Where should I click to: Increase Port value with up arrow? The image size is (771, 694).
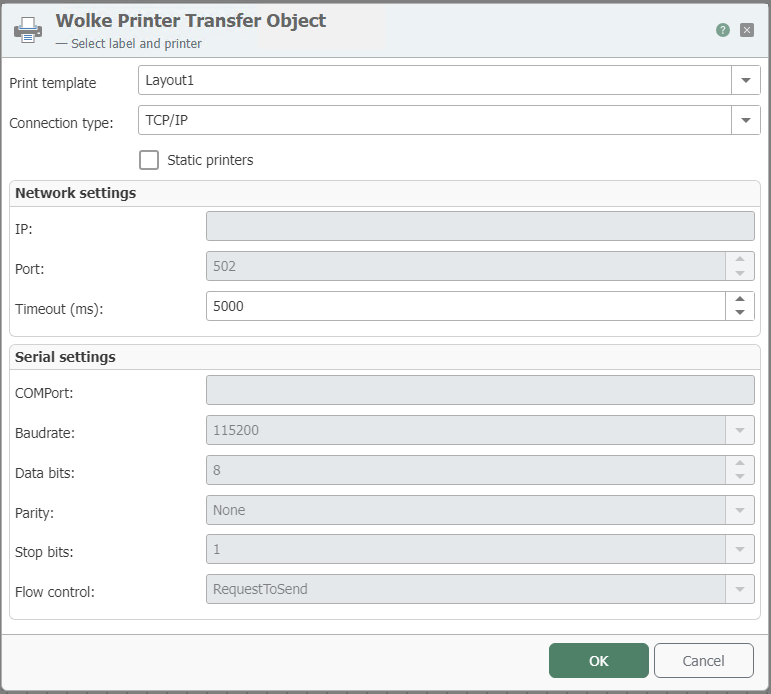740,259
